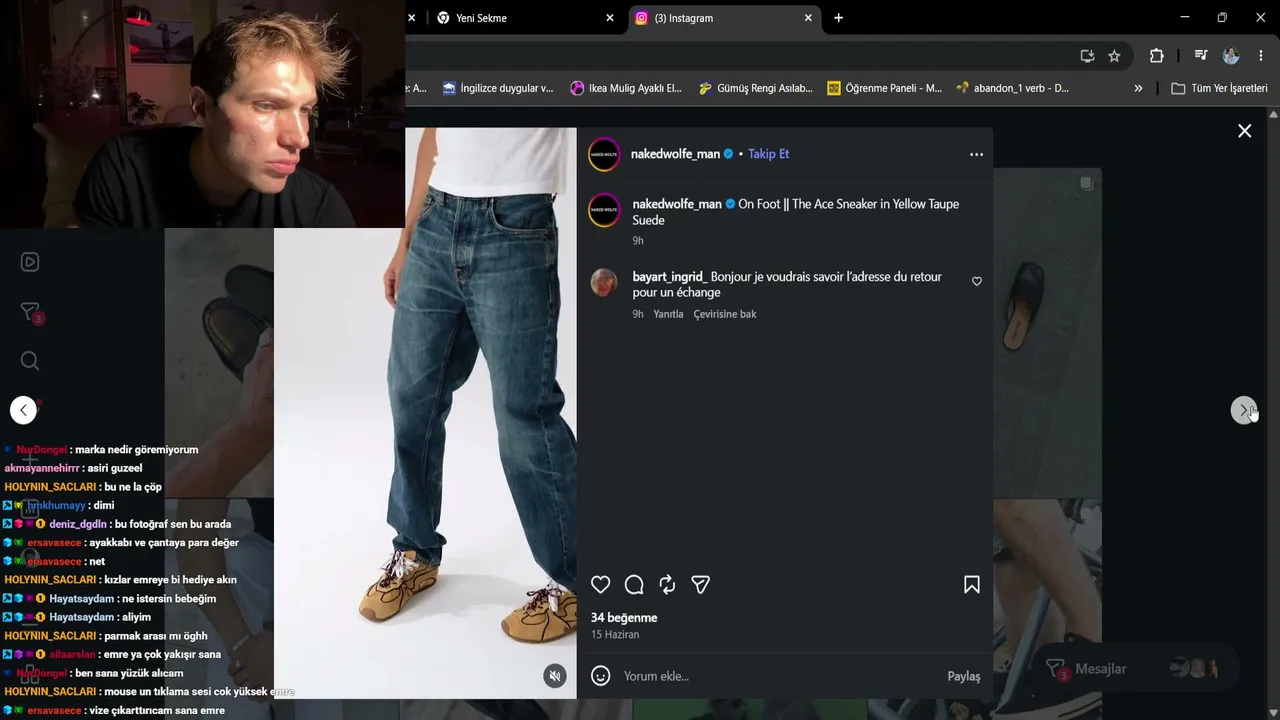The width and height of the screenshot is (1280, 720).
Task: Click the repost icon under the post
Action: (667, 585)
